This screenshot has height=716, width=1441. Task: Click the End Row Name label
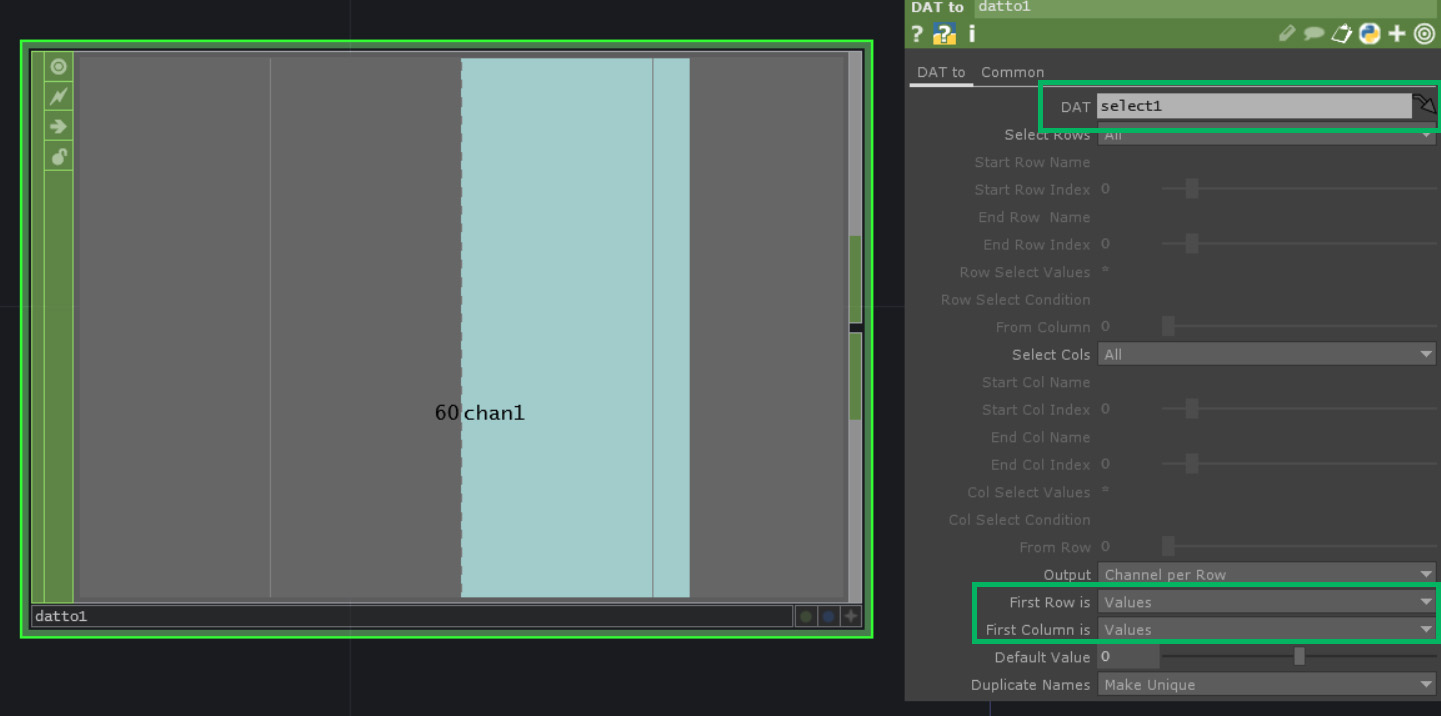pyautogui.click(x=1034, y=217)
